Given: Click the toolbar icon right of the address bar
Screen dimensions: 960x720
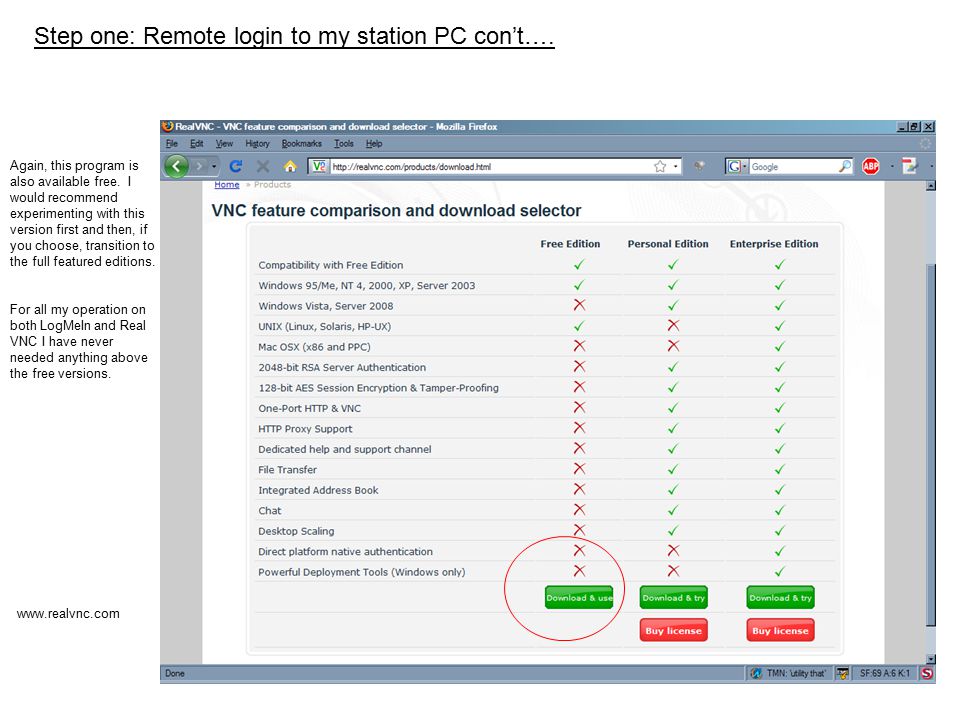Looking at the screenshot, I should coord(699,166).
